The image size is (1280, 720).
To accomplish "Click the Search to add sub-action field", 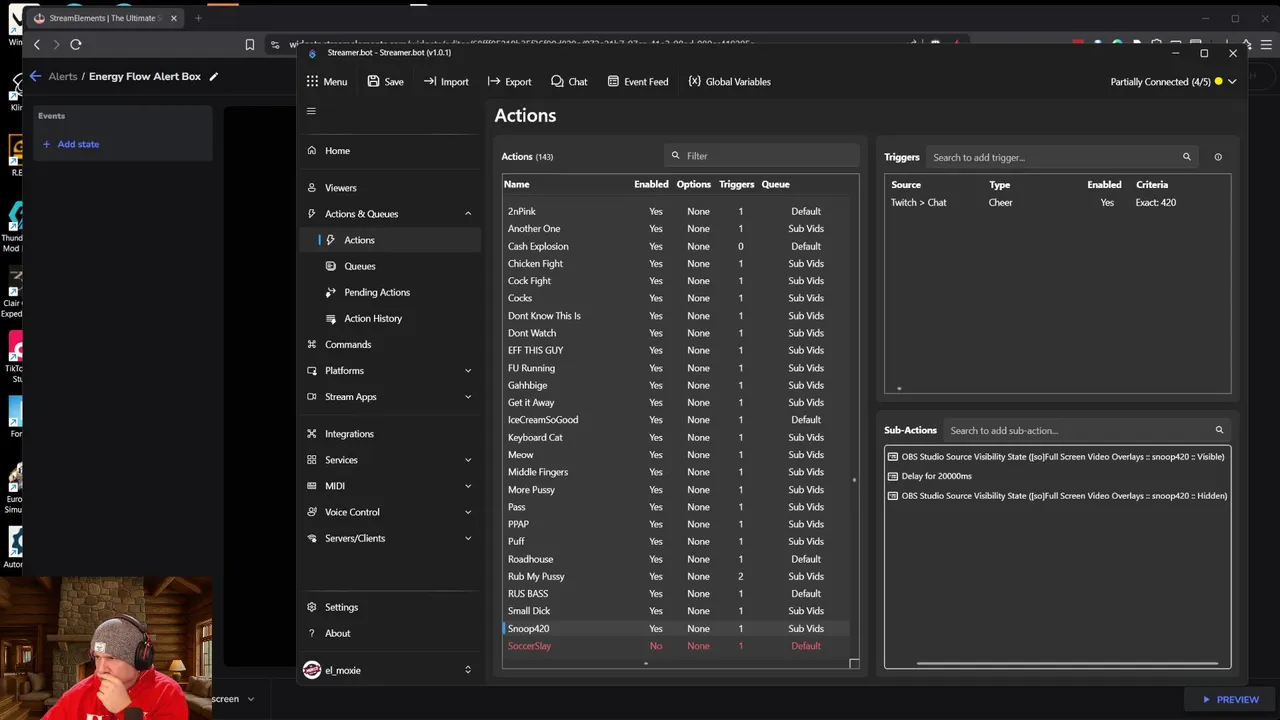I will tap(1087, 431).
